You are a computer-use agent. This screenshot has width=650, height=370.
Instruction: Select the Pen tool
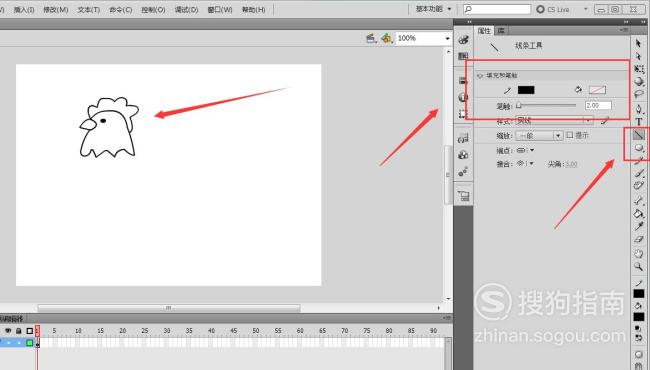[639, 109]
